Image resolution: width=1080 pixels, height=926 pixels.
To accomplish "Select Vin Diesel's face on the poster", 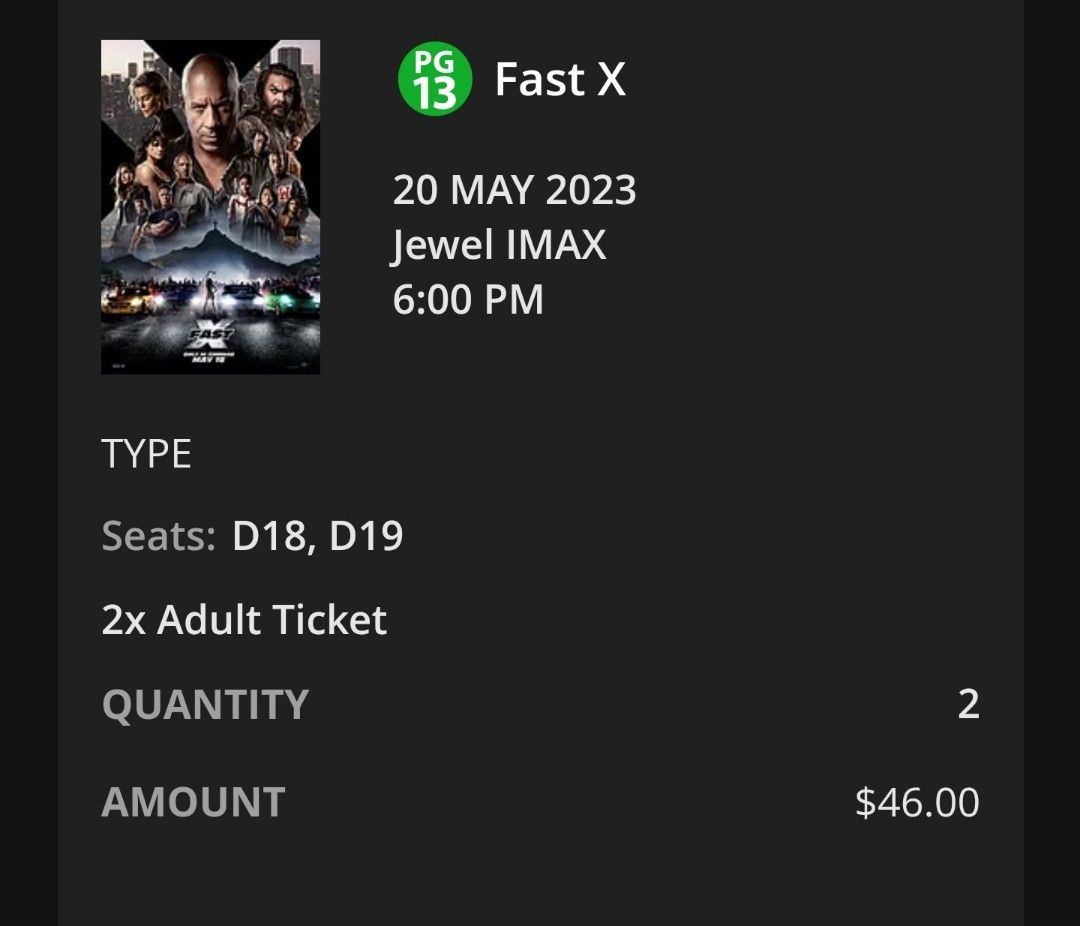I will 210,110.
